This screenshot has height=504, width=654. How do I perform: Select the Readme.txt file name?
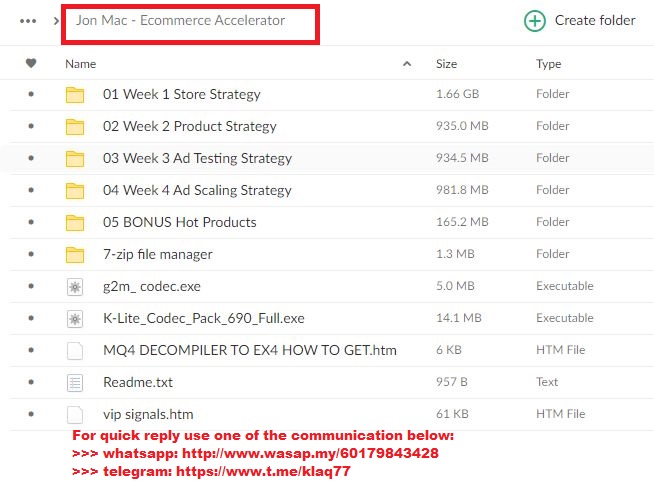[x=138, y=382]
